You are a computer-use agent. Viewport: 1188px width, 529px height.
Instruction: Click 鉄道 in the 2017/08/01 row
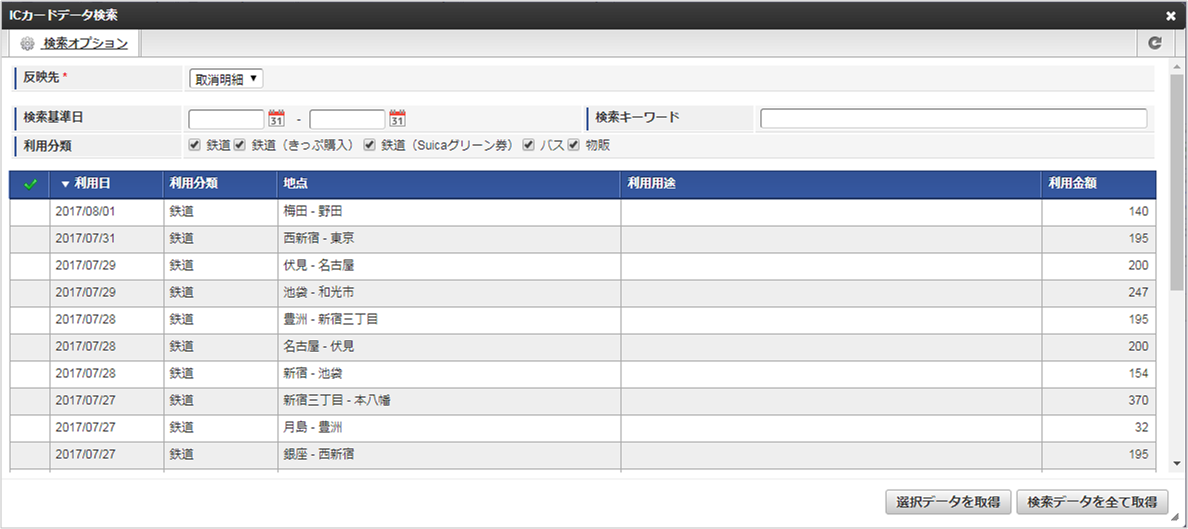click(182, 212)
